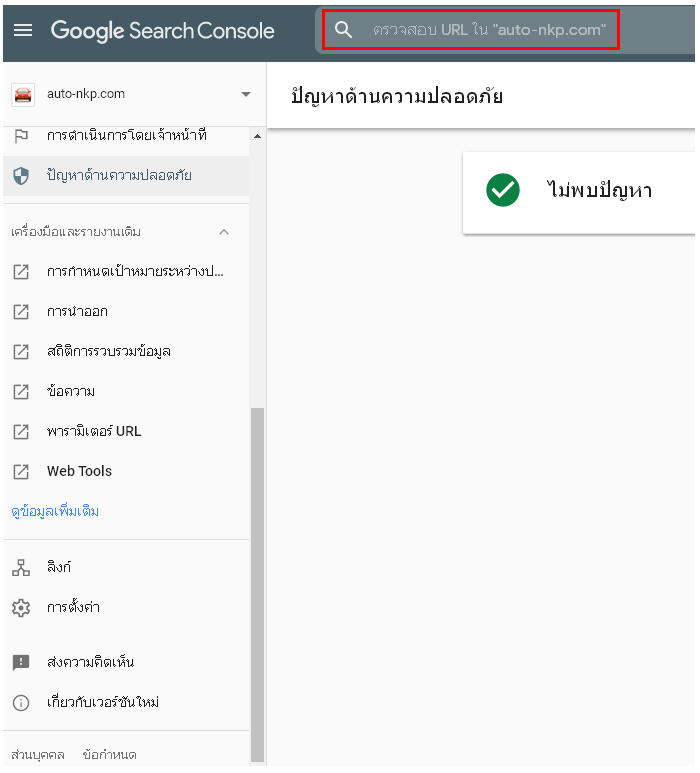
Task: Click the security shield icon
Action: click(21, 176)
